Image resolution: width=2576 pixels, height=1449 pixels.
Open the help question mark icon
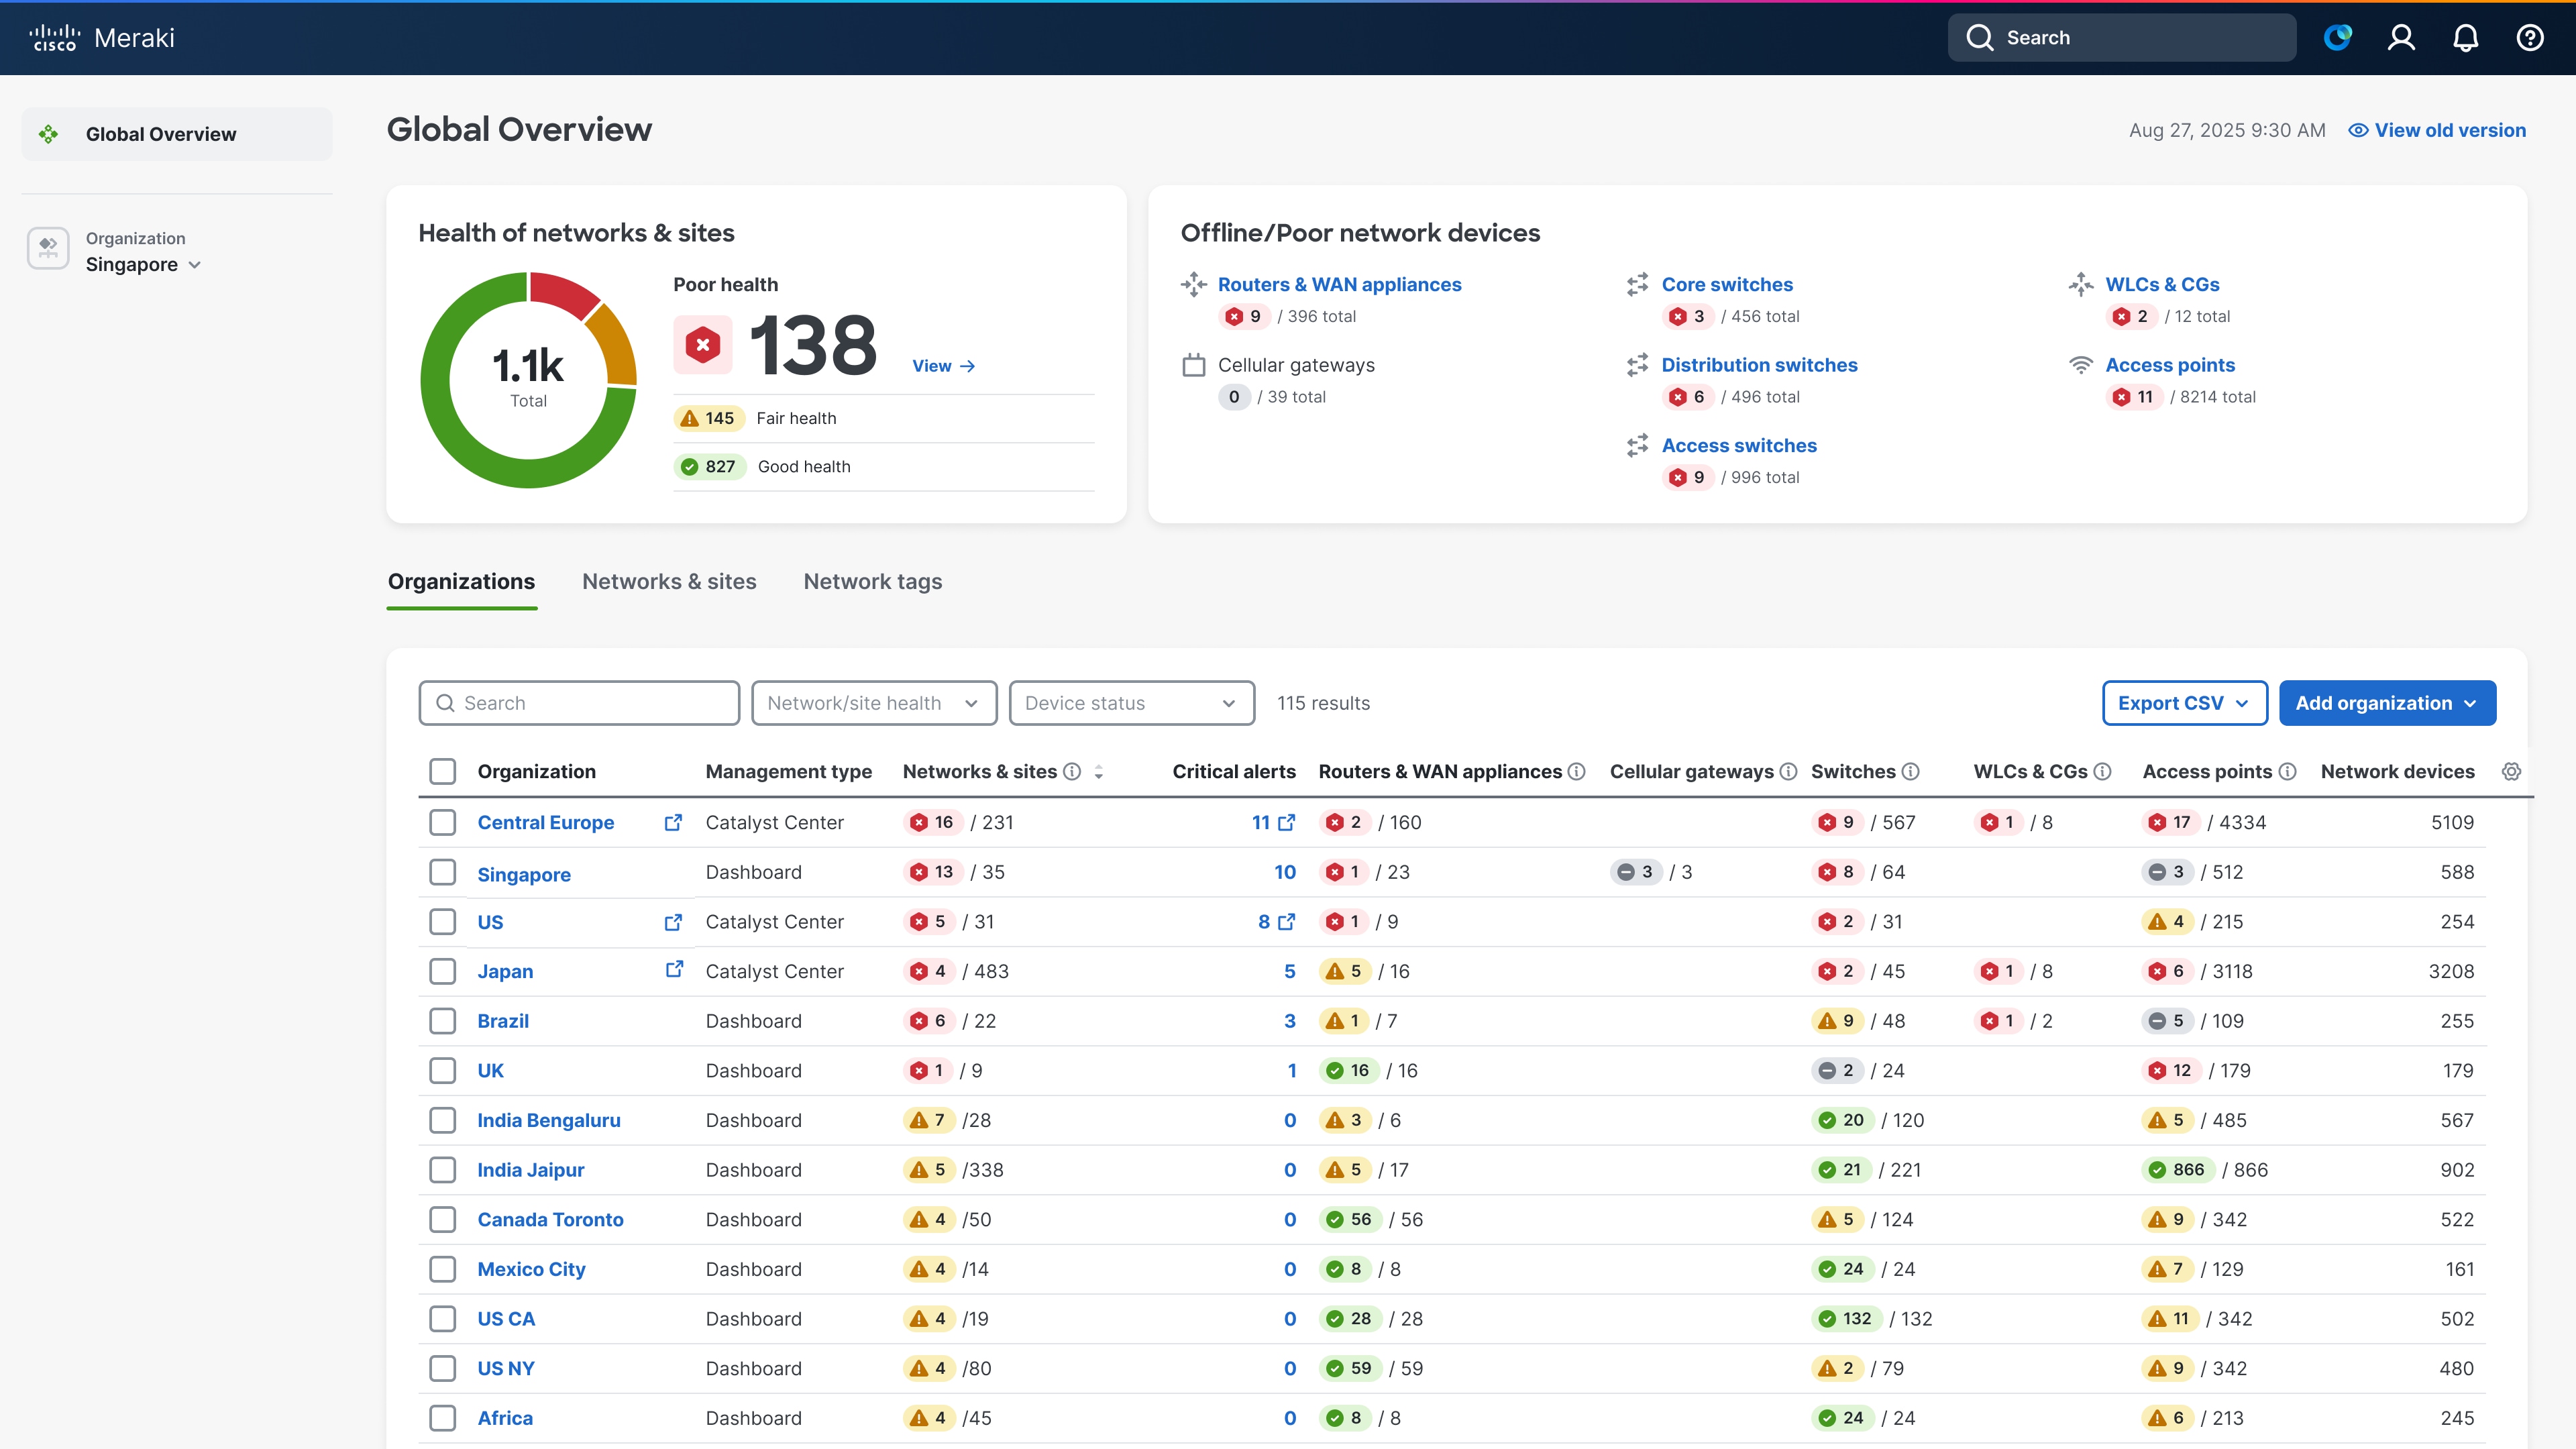pyautogui.click(x=2529, y=38)
